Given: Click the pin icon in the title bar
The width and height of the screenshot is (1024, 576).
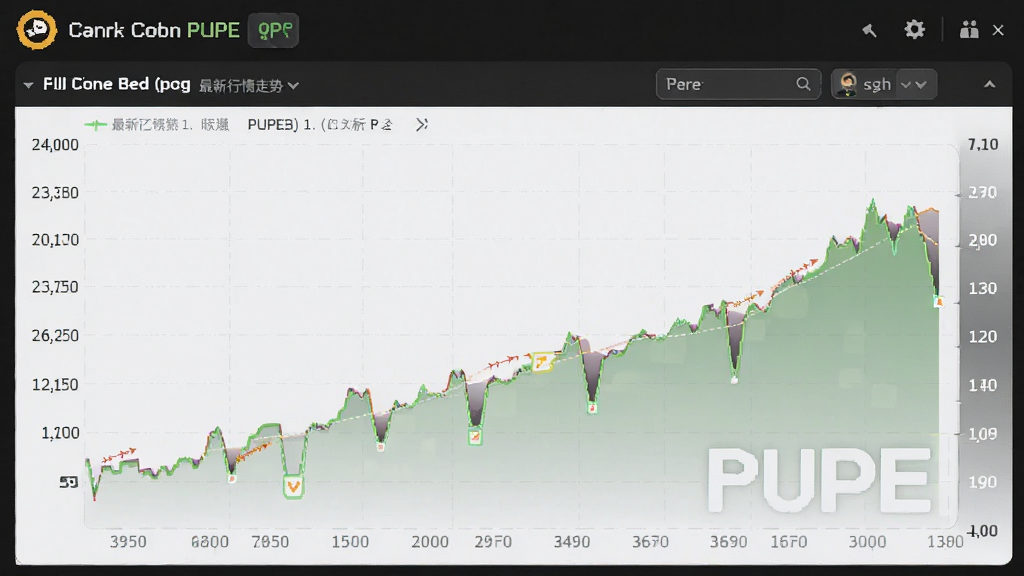Looking at the screenshot, I should 869,30.
